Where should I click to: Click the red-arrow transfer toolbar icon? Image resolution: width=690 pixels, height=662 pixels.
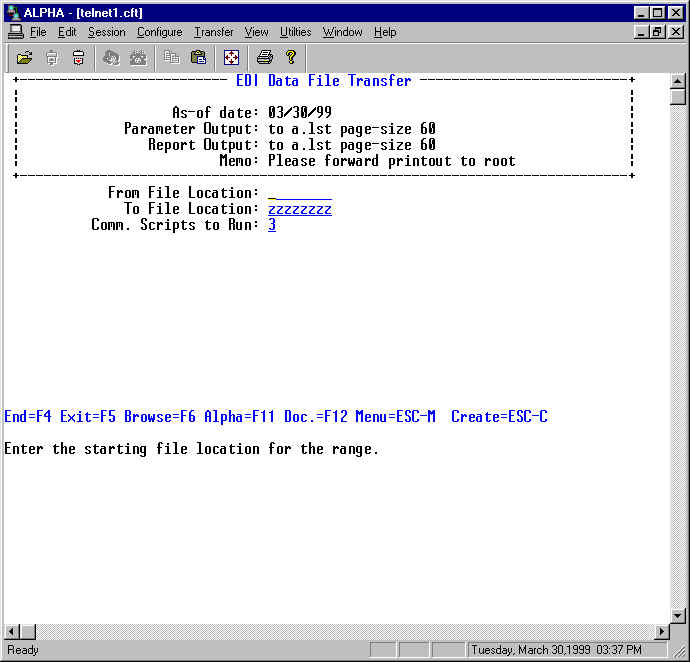[78, 58]
